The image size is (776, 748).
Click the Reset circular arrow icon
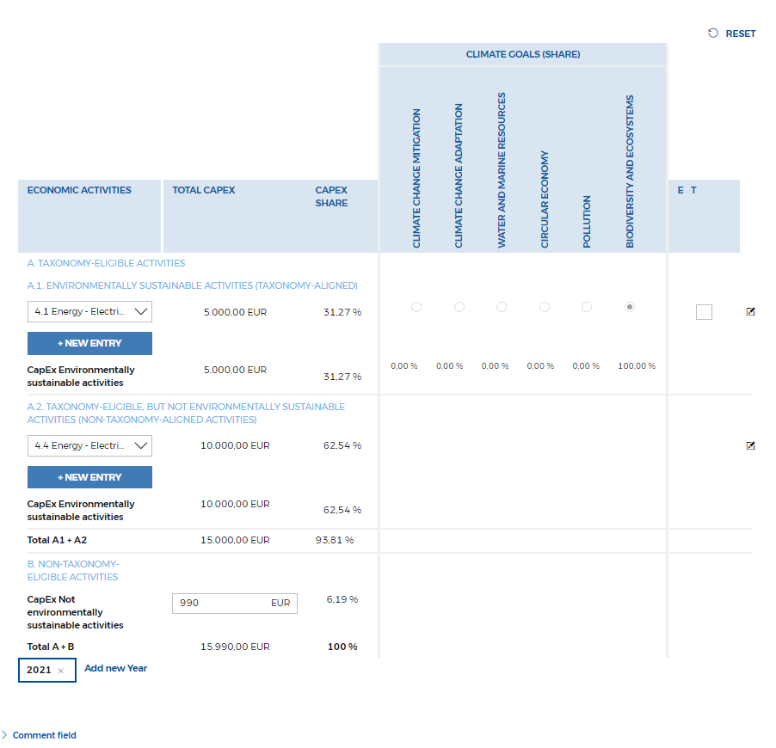713,33
